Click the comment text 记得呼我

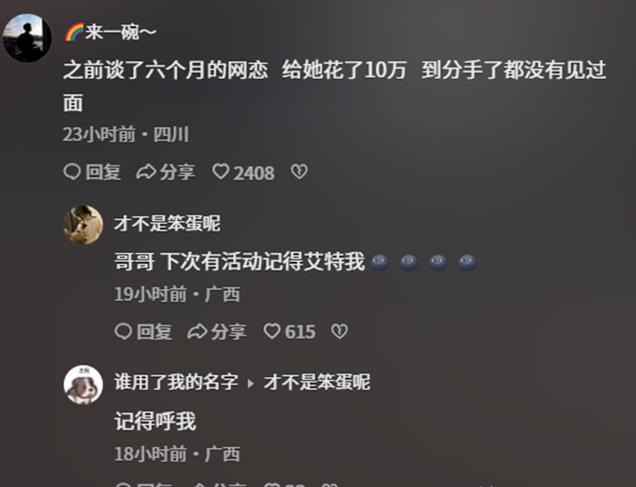155,421
